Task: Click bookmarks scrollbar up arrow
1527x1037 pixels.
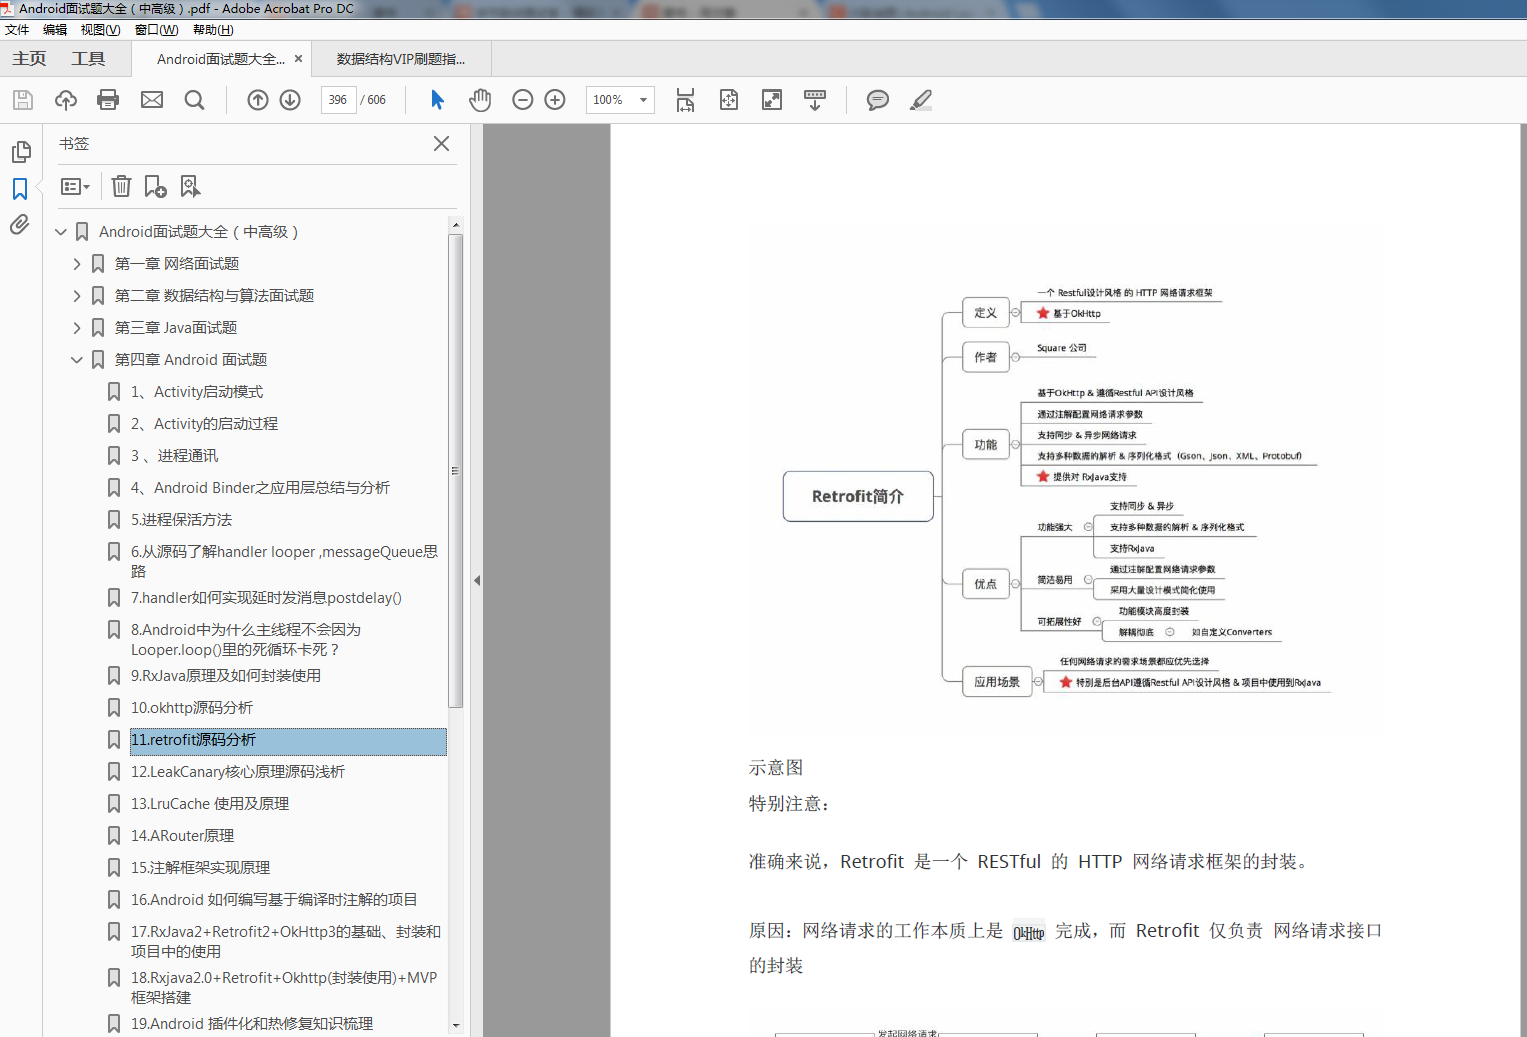Action: click(456, 224)
